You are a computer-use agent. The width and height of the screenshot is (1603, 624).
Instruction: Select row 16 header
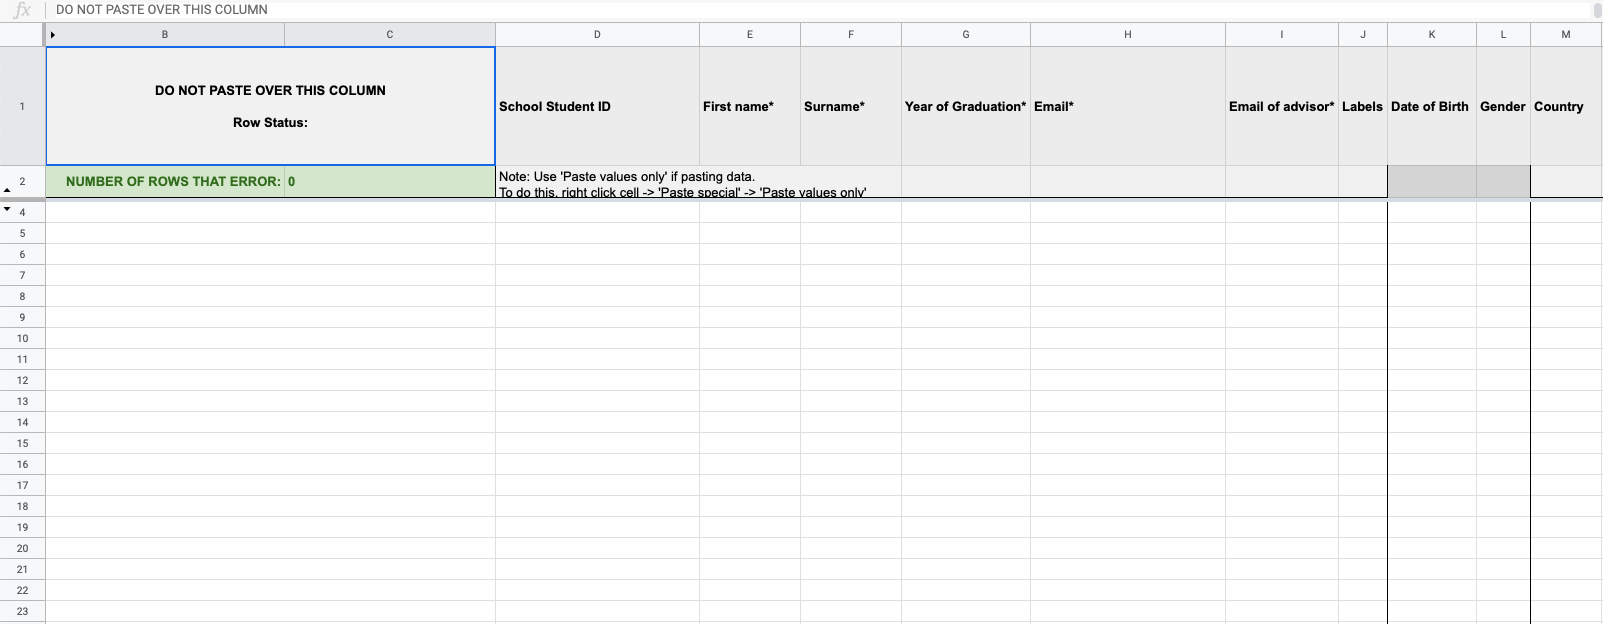tap(22, 464)
